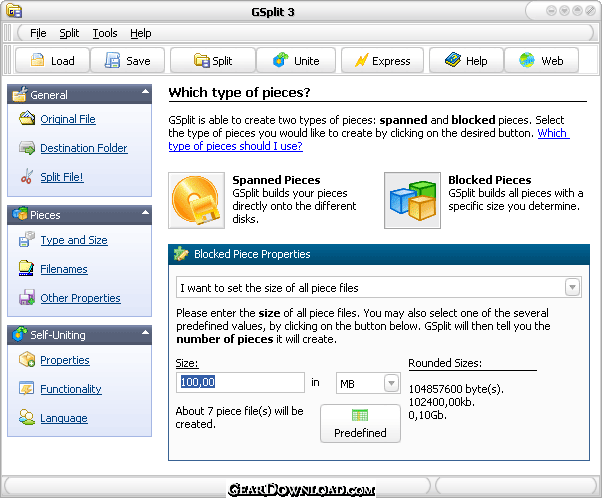Click the toolbar grip handle
Screen dimensions: 602x498
[7, 60]
